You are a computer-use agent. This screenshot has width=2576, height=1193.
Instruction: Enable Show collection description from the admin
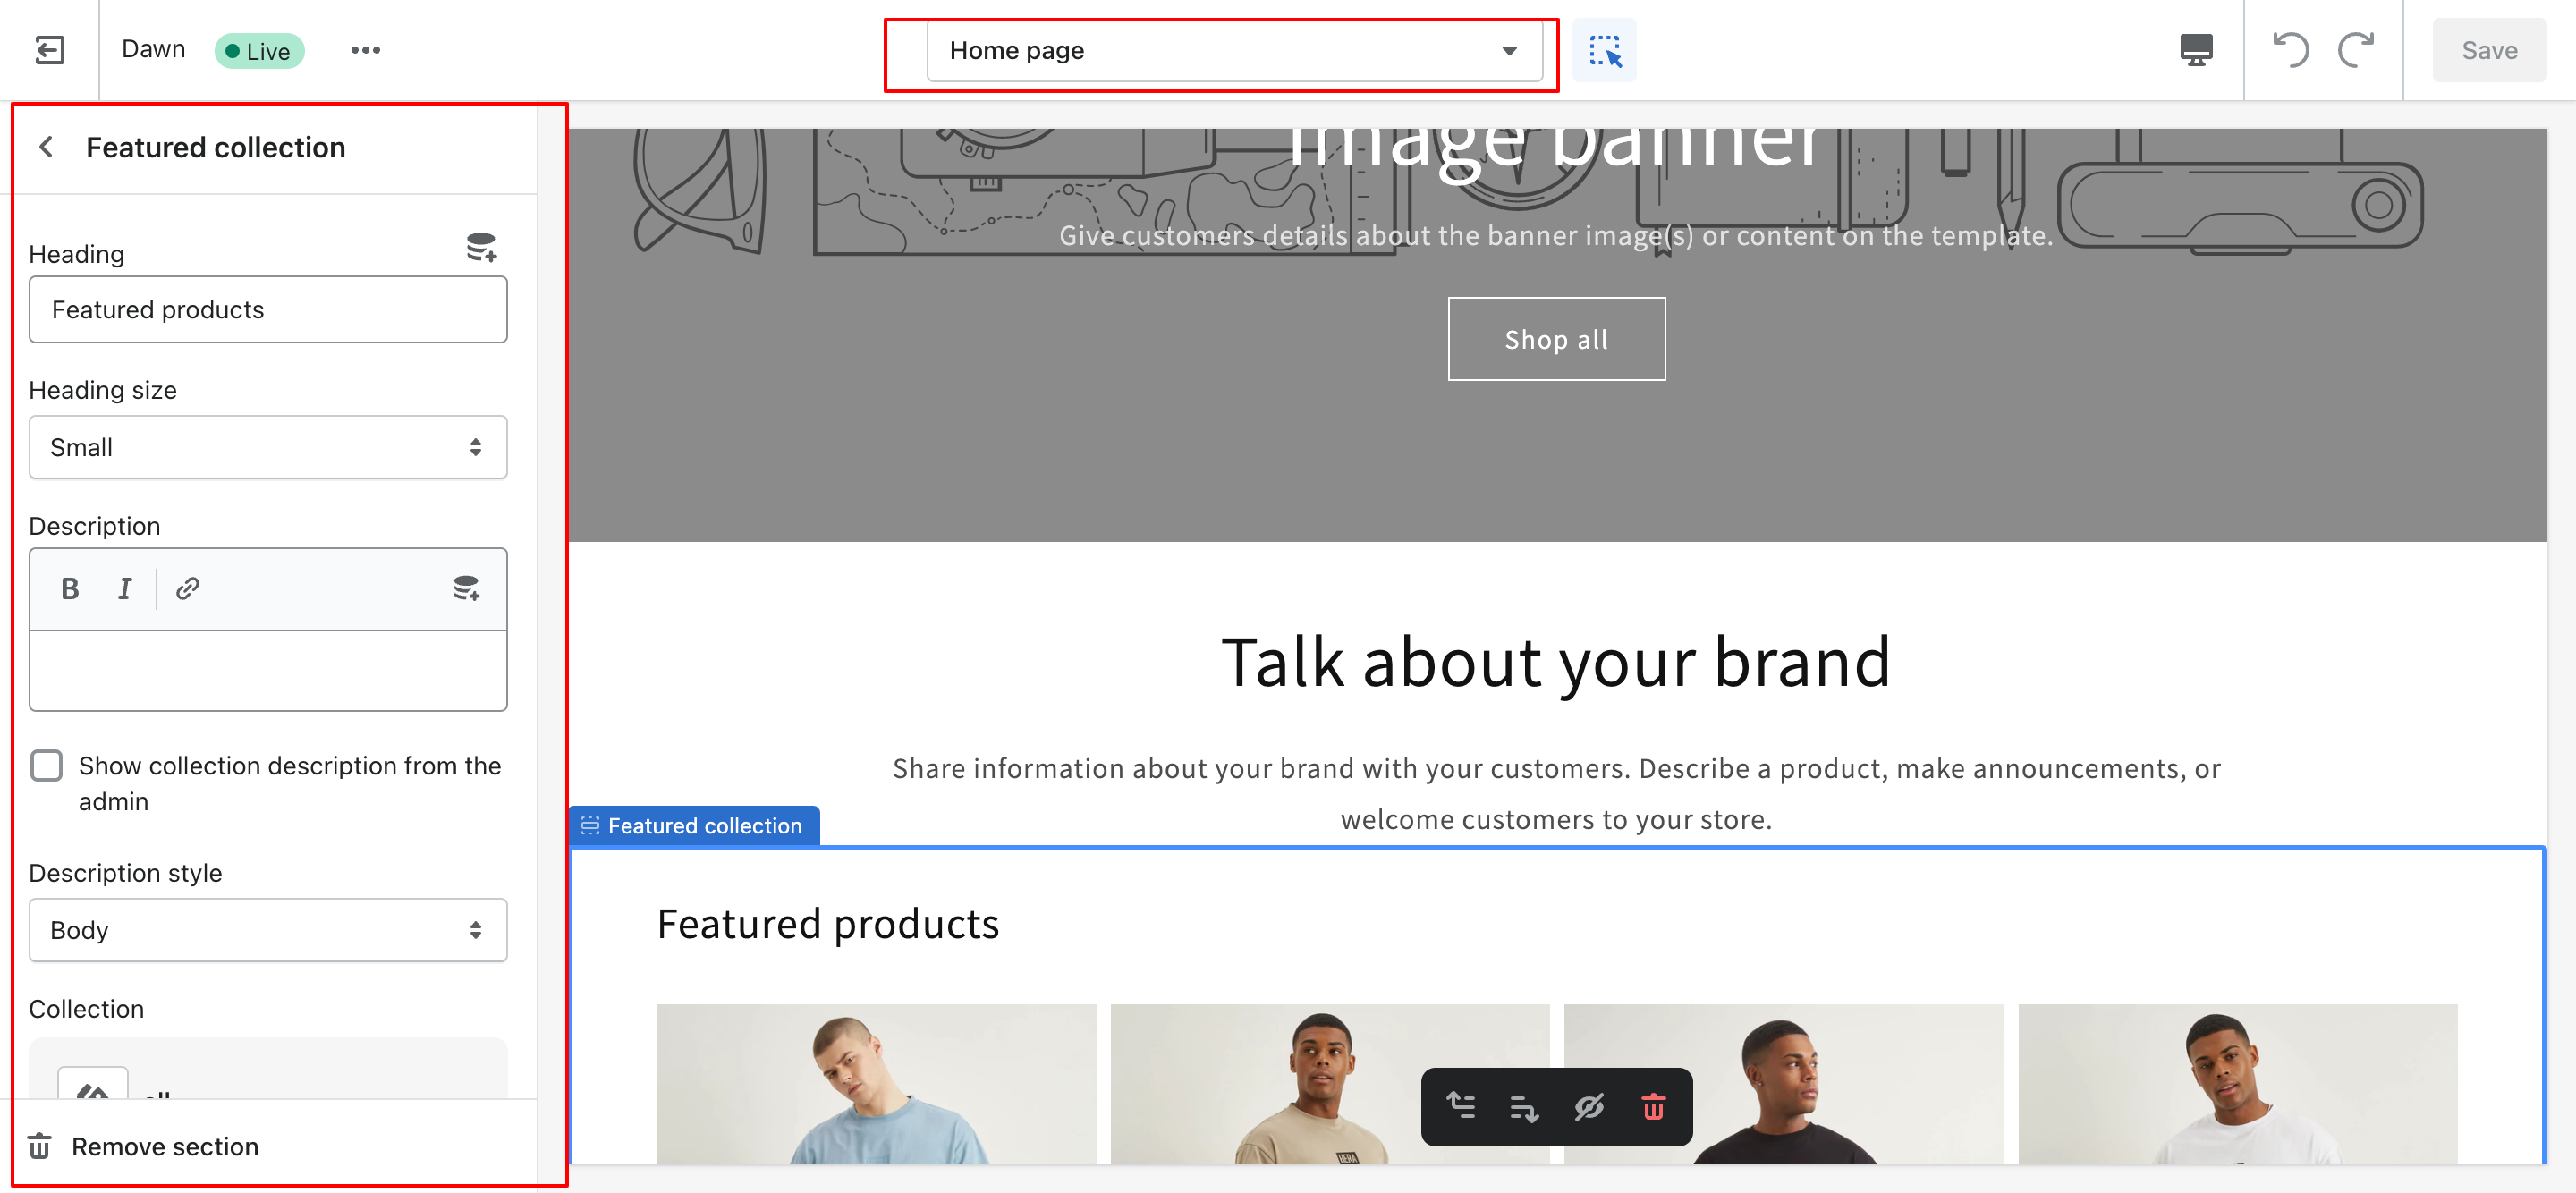click(x=46, y=766)
